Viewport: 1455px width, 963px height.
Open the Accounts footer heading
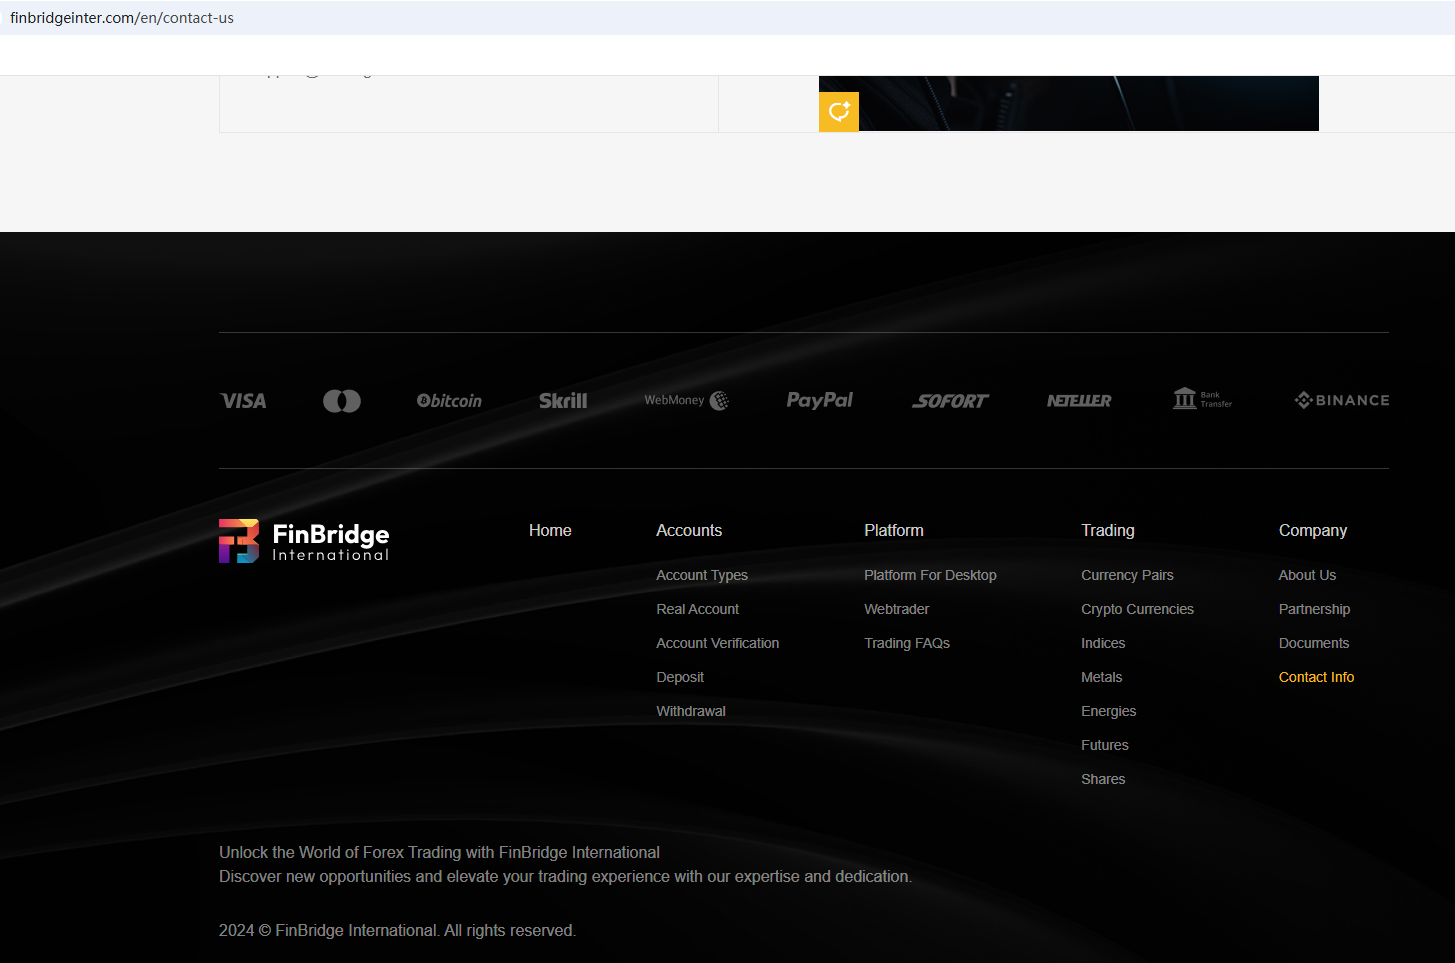coord(689,531)
